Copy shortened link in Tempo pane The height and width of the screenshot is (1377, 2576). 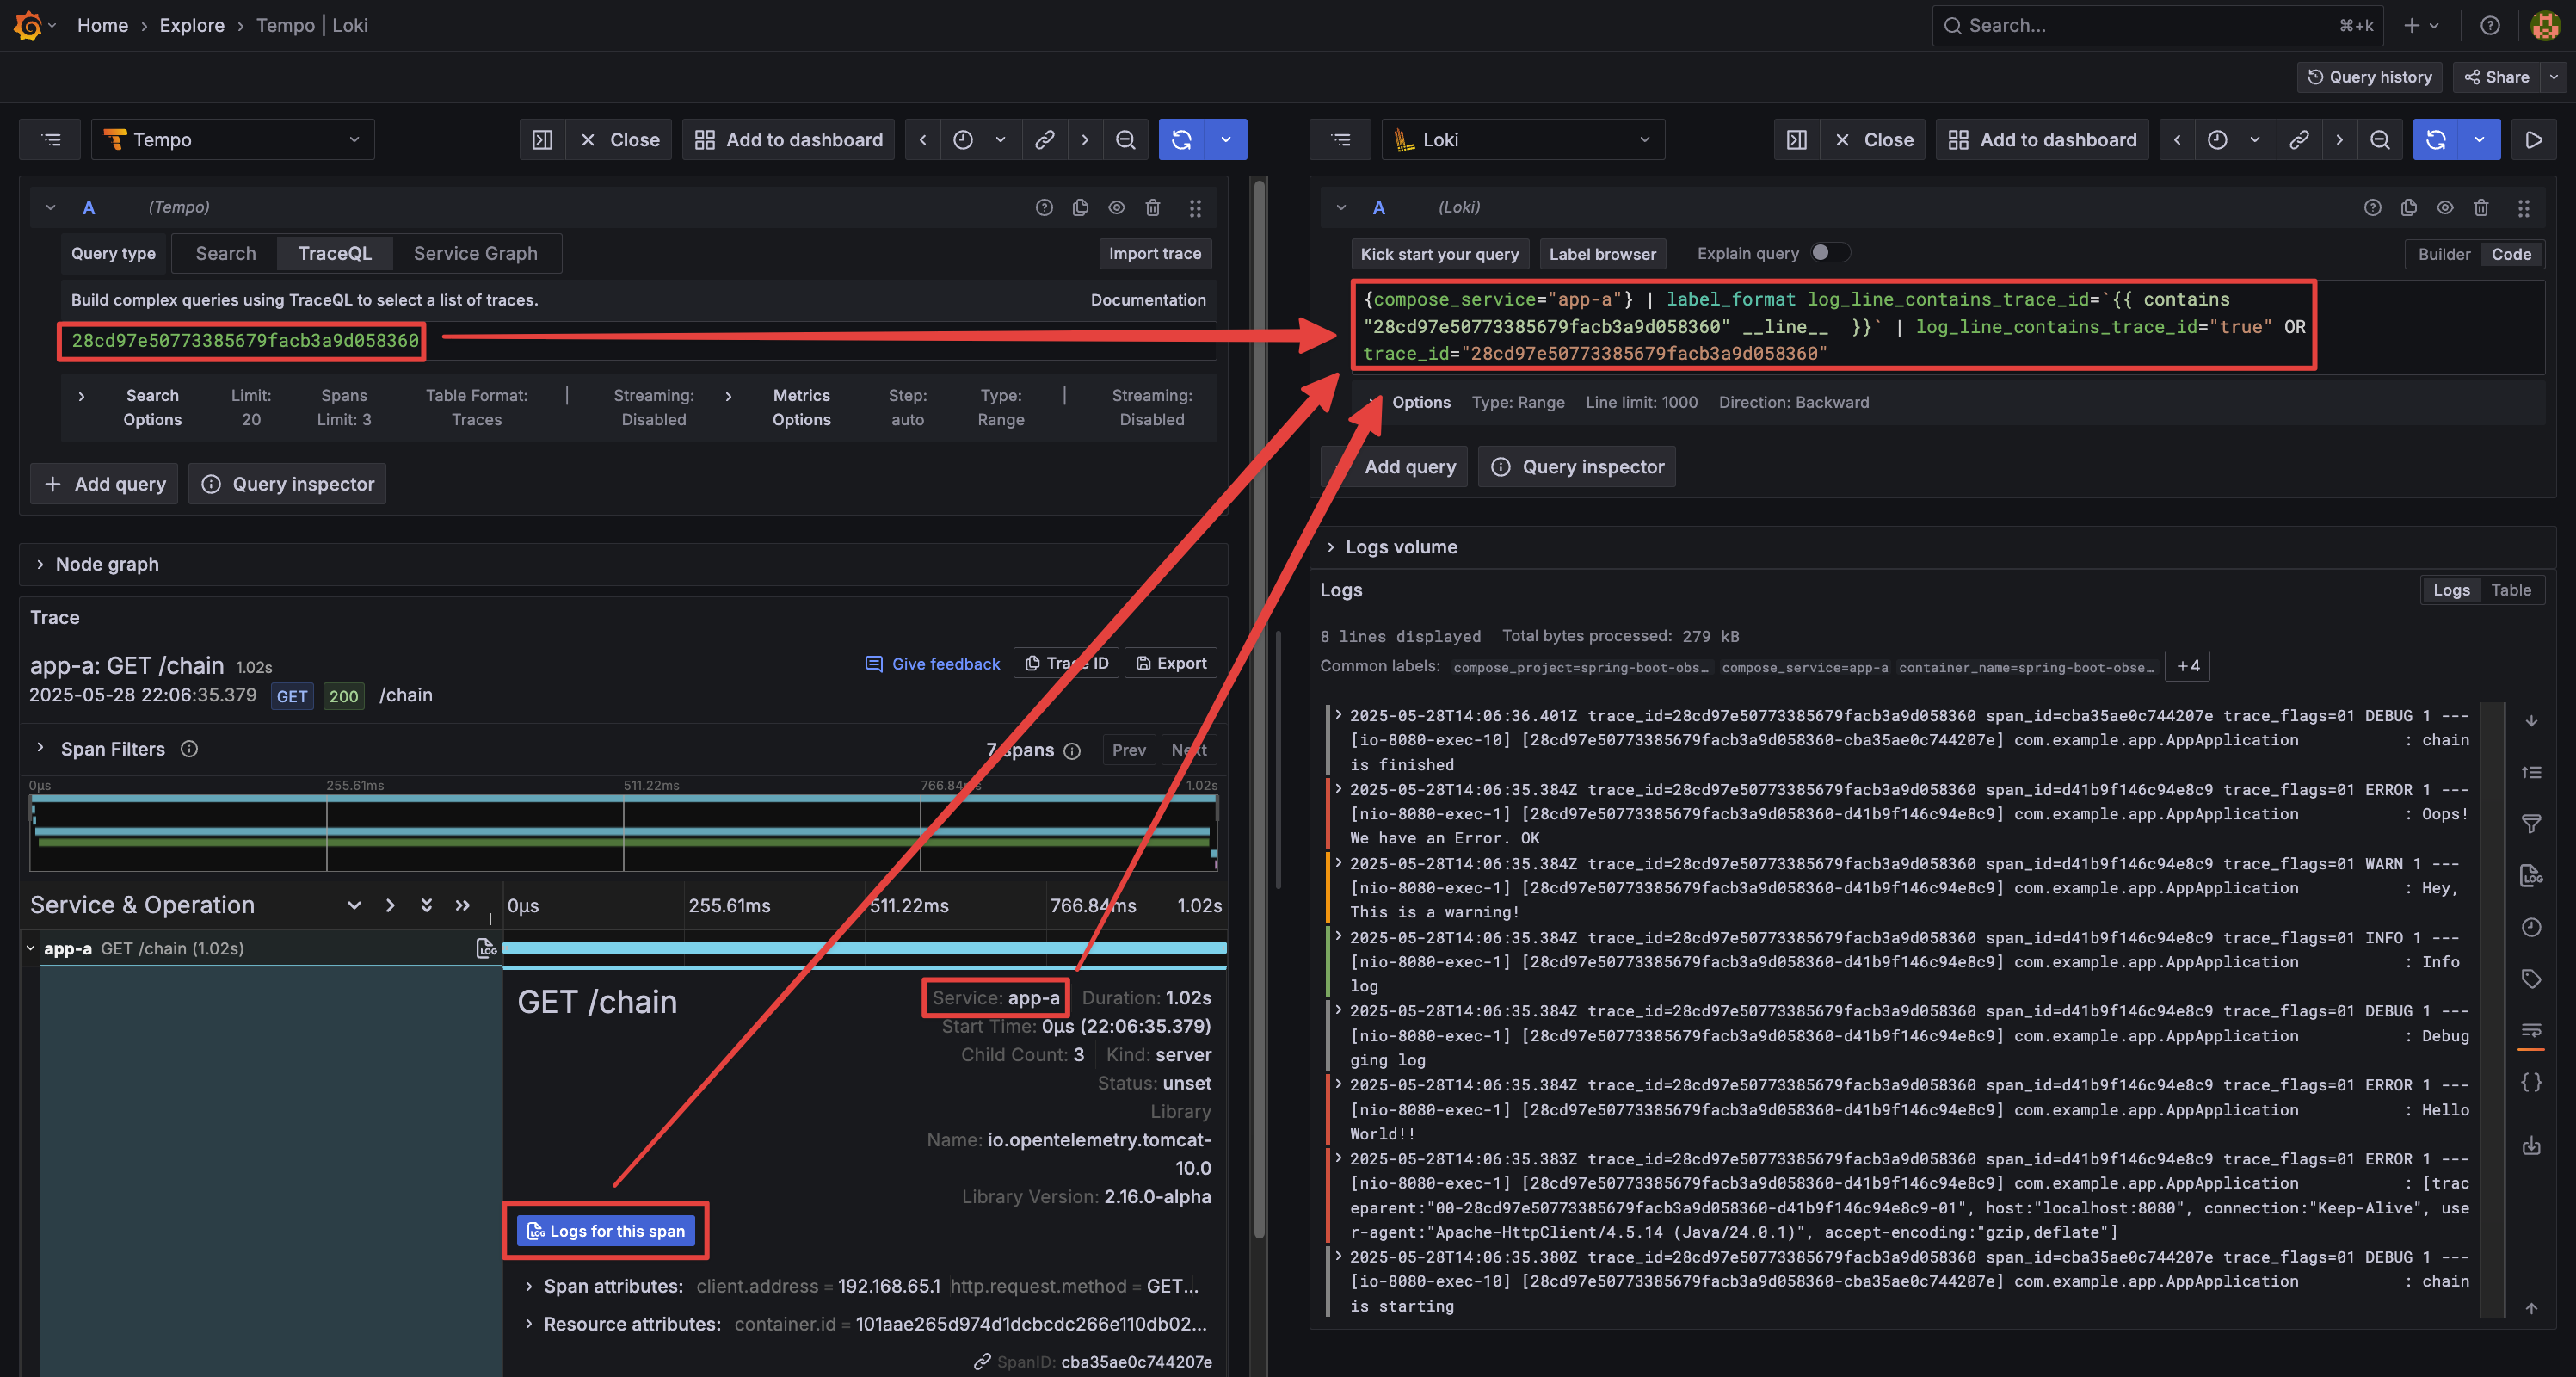click(x=1044, y=140)
